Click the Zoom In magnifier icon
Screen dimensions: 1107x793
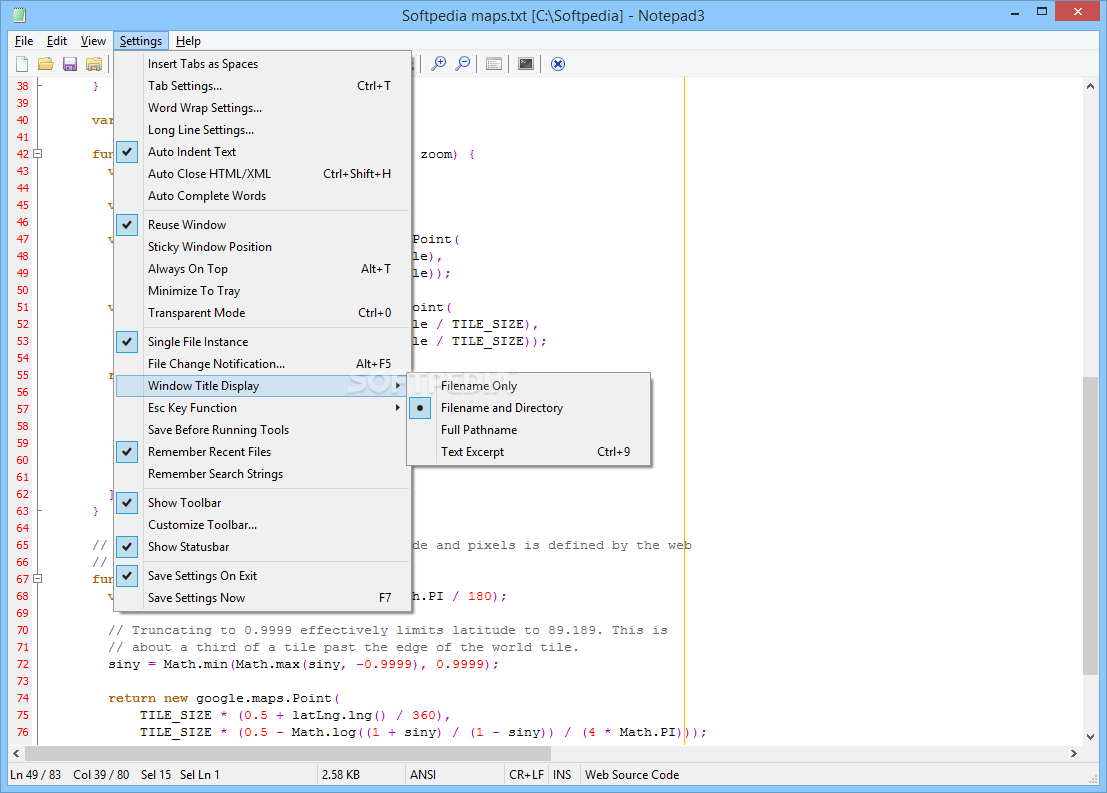point(438,64)
